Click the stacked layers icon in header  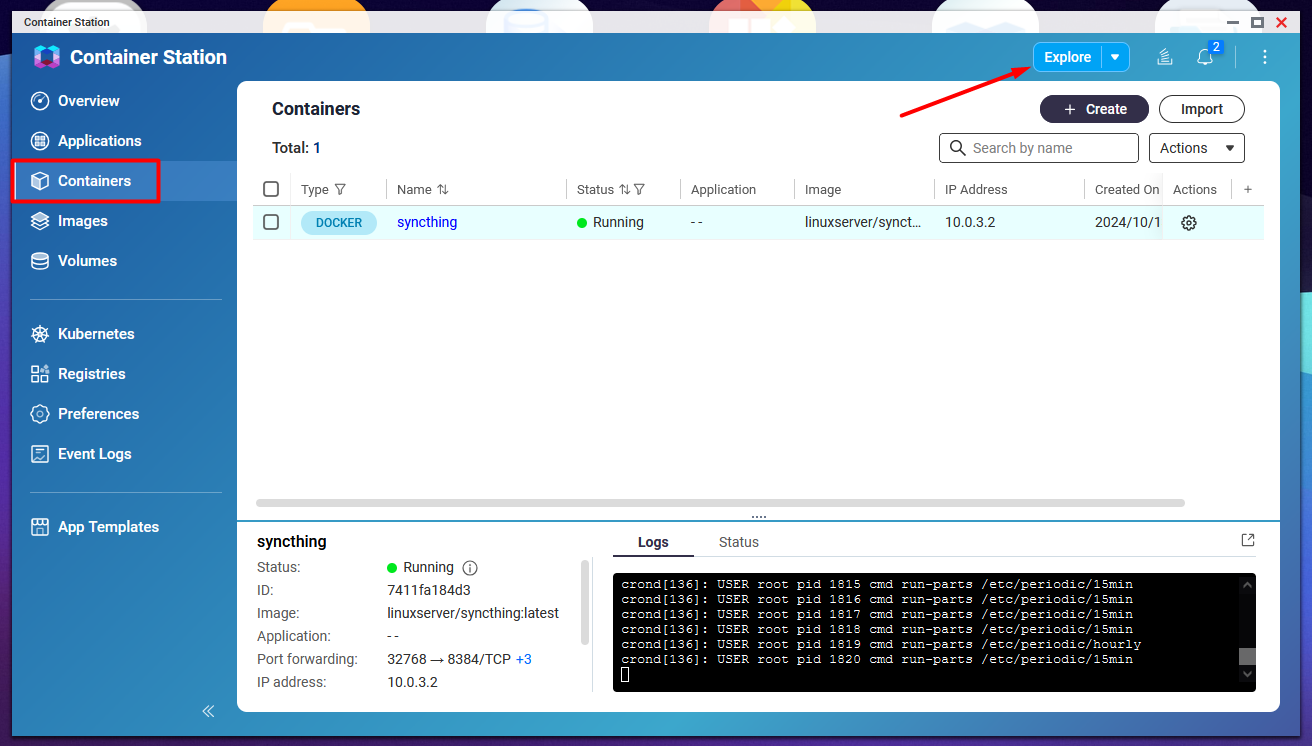[1165, 58]
